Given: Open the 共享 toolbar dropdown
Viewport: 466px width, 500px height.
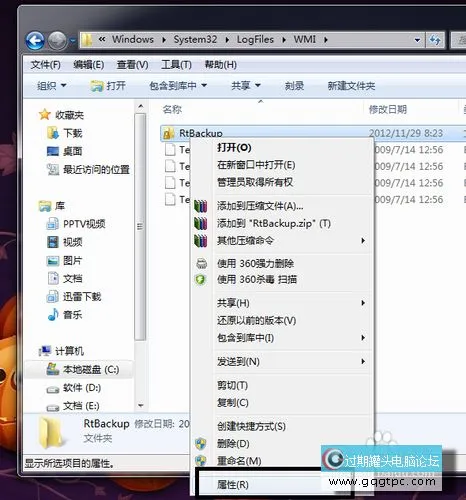Looking at the screenshot, I should tap(246, 86).
